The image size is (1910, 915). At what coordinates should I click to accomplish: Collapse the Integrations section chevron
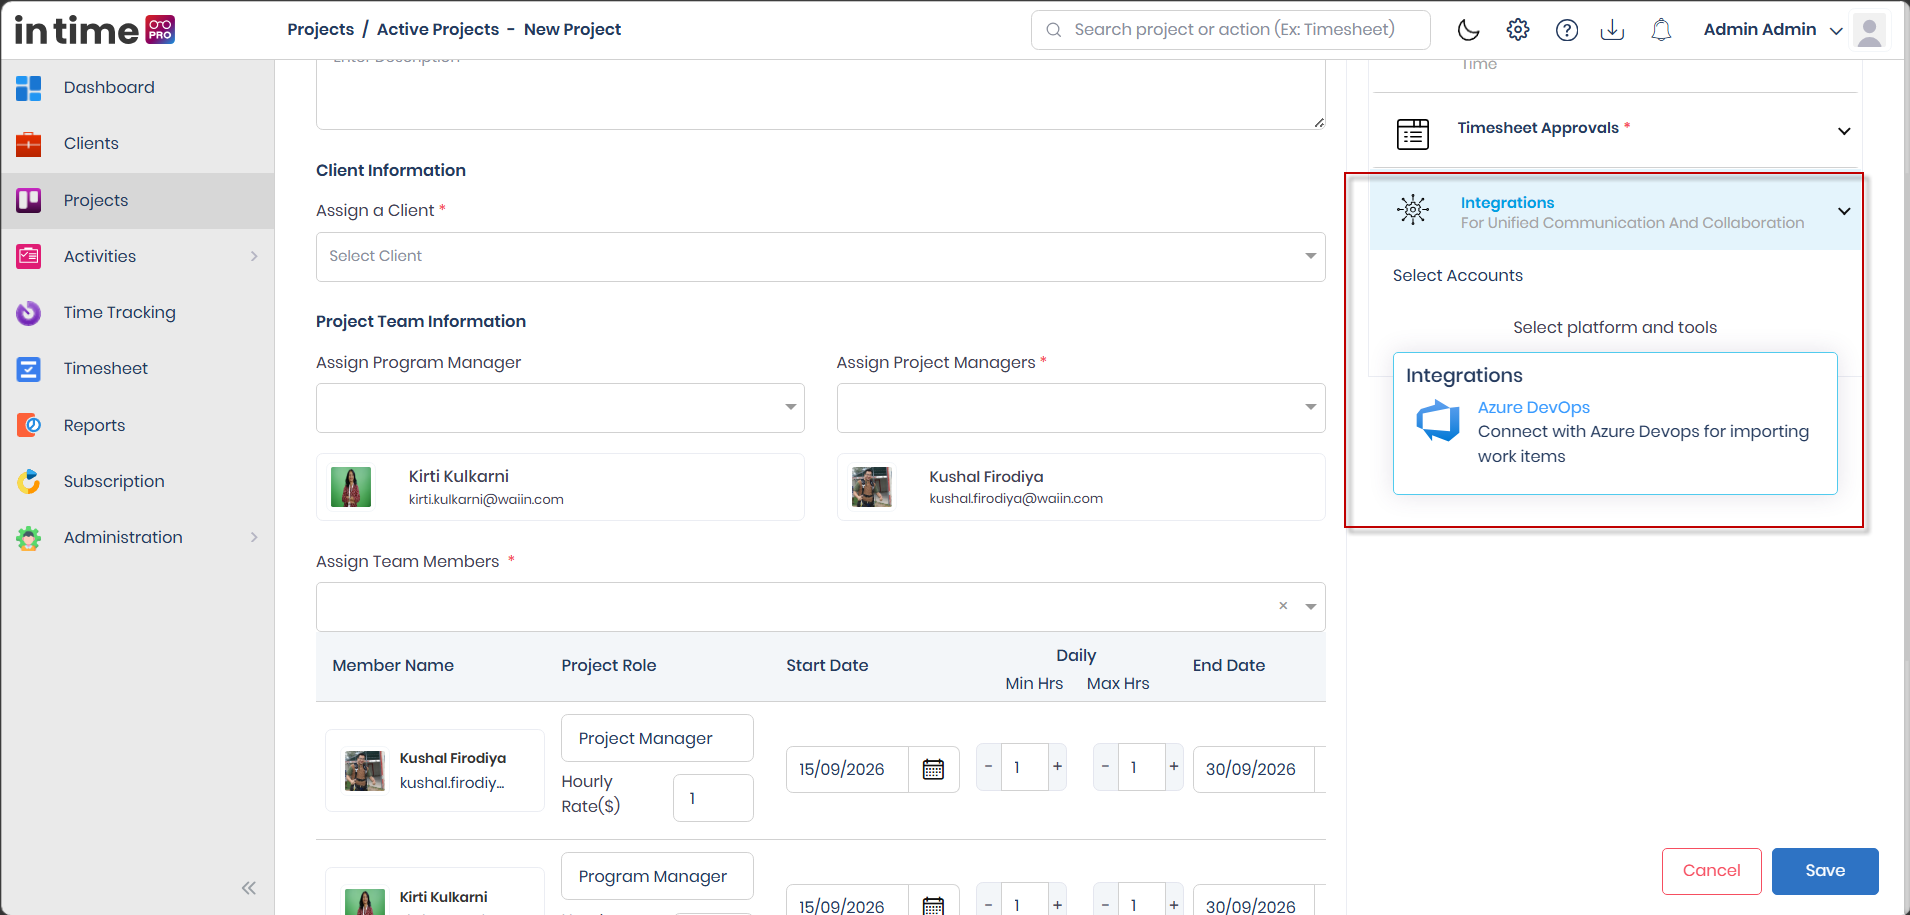1844,211
